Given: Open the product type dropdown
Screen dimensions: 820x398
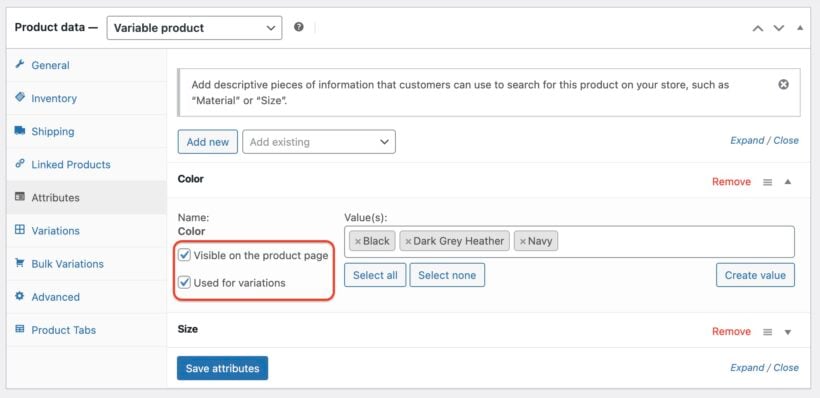Looking at the screenshot, I should (195, 28).
